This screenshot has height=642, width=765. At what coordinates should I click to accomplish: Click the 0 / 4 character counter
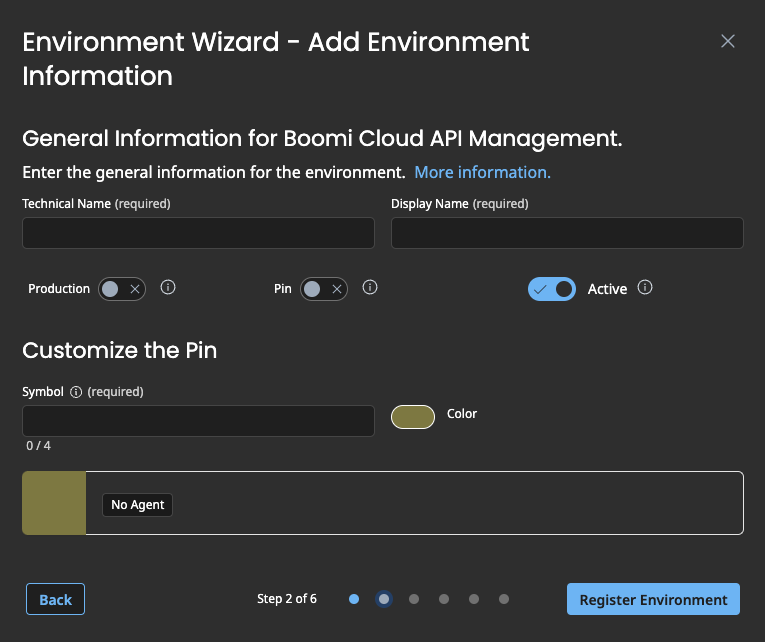(39, 445)
